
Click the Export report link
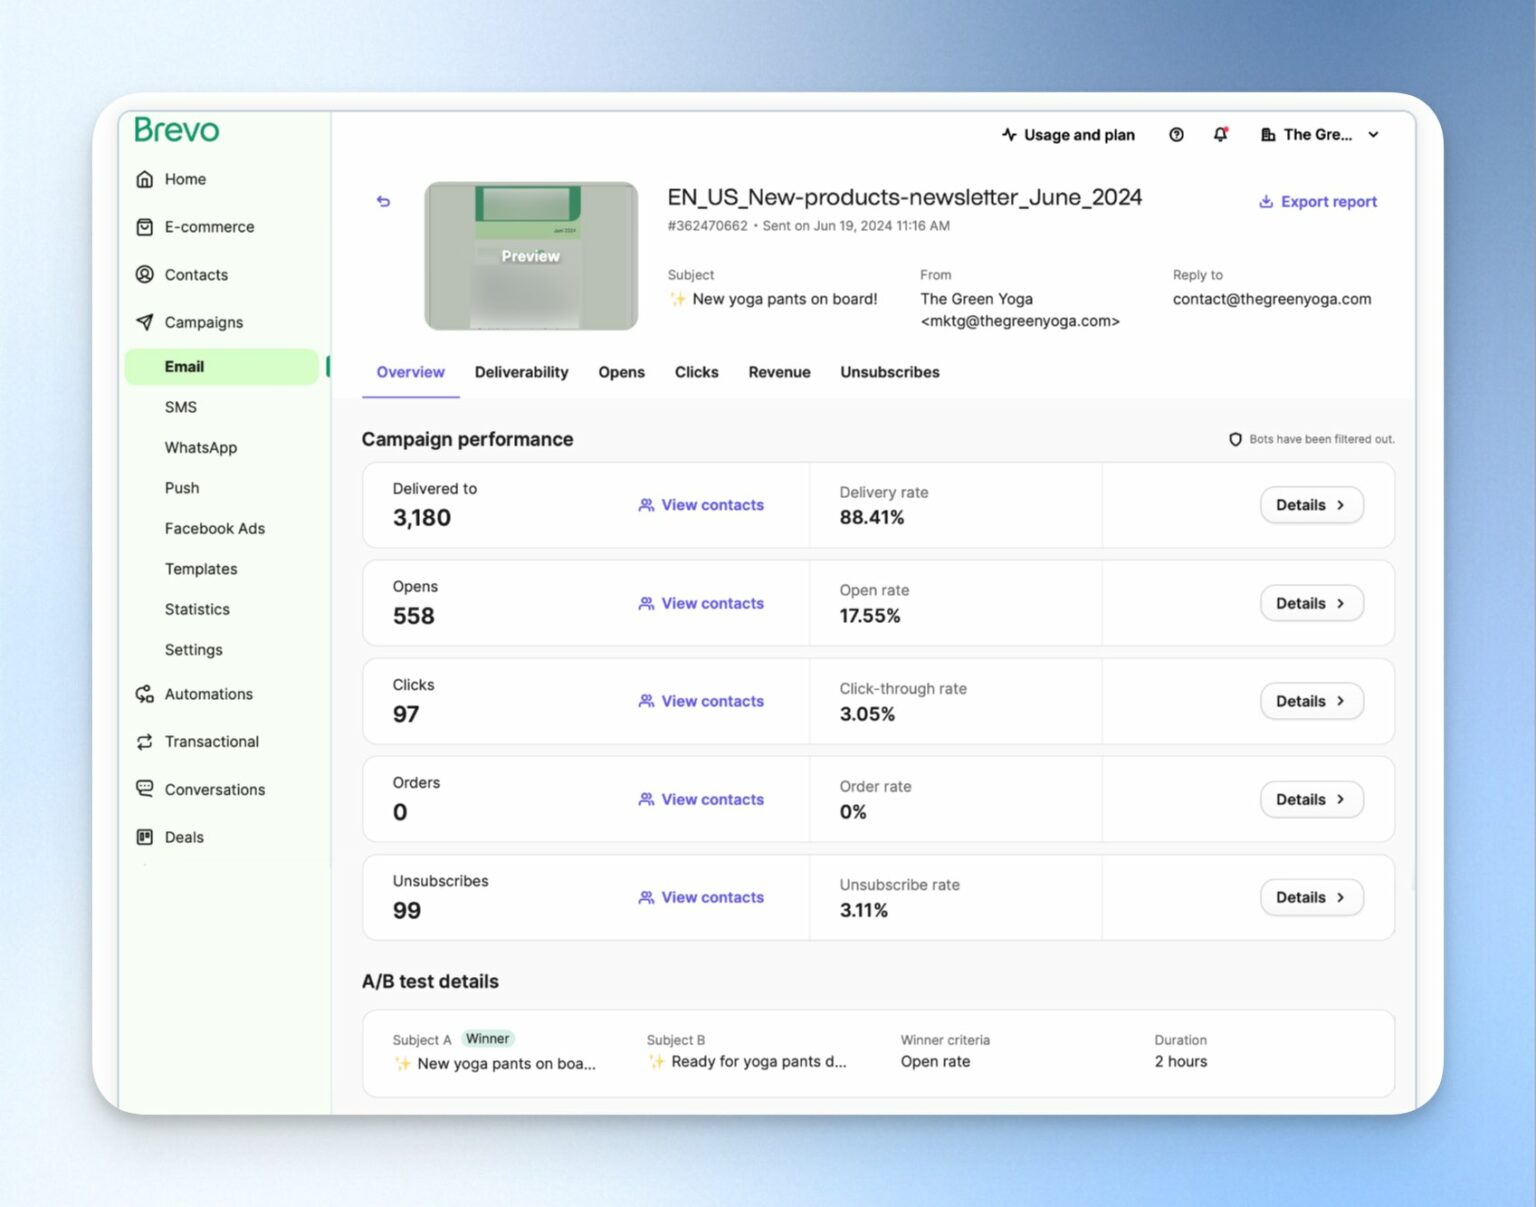click(1317, 201)
